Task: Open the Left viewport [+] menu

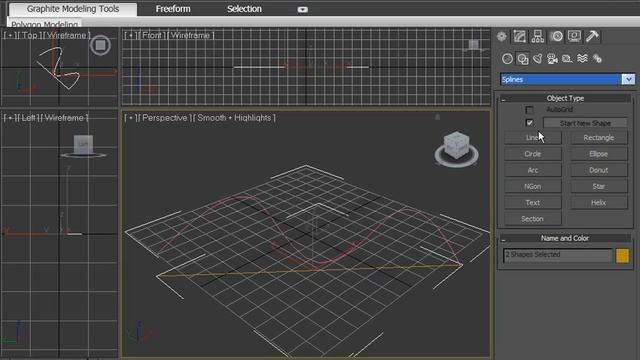Action: (11, 118)
